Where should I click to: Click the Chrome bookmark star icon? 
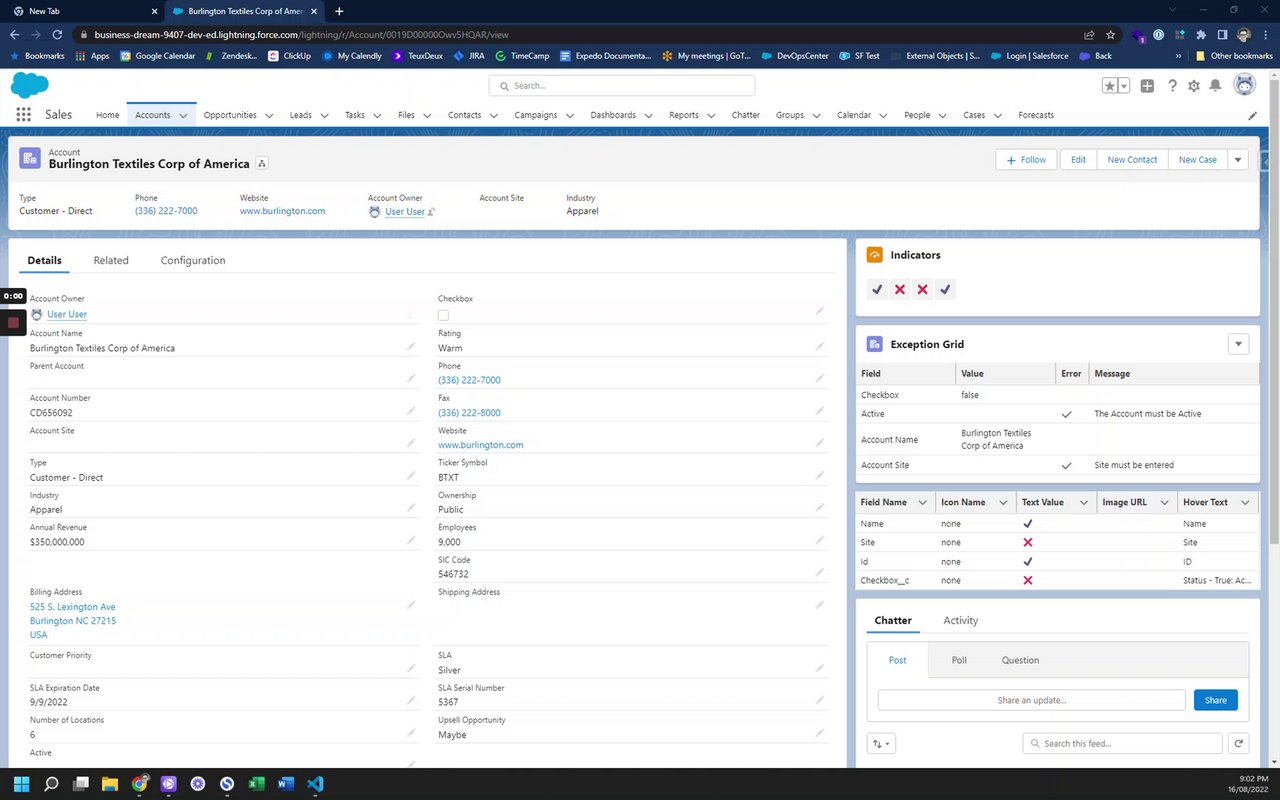click(1110, 34)
